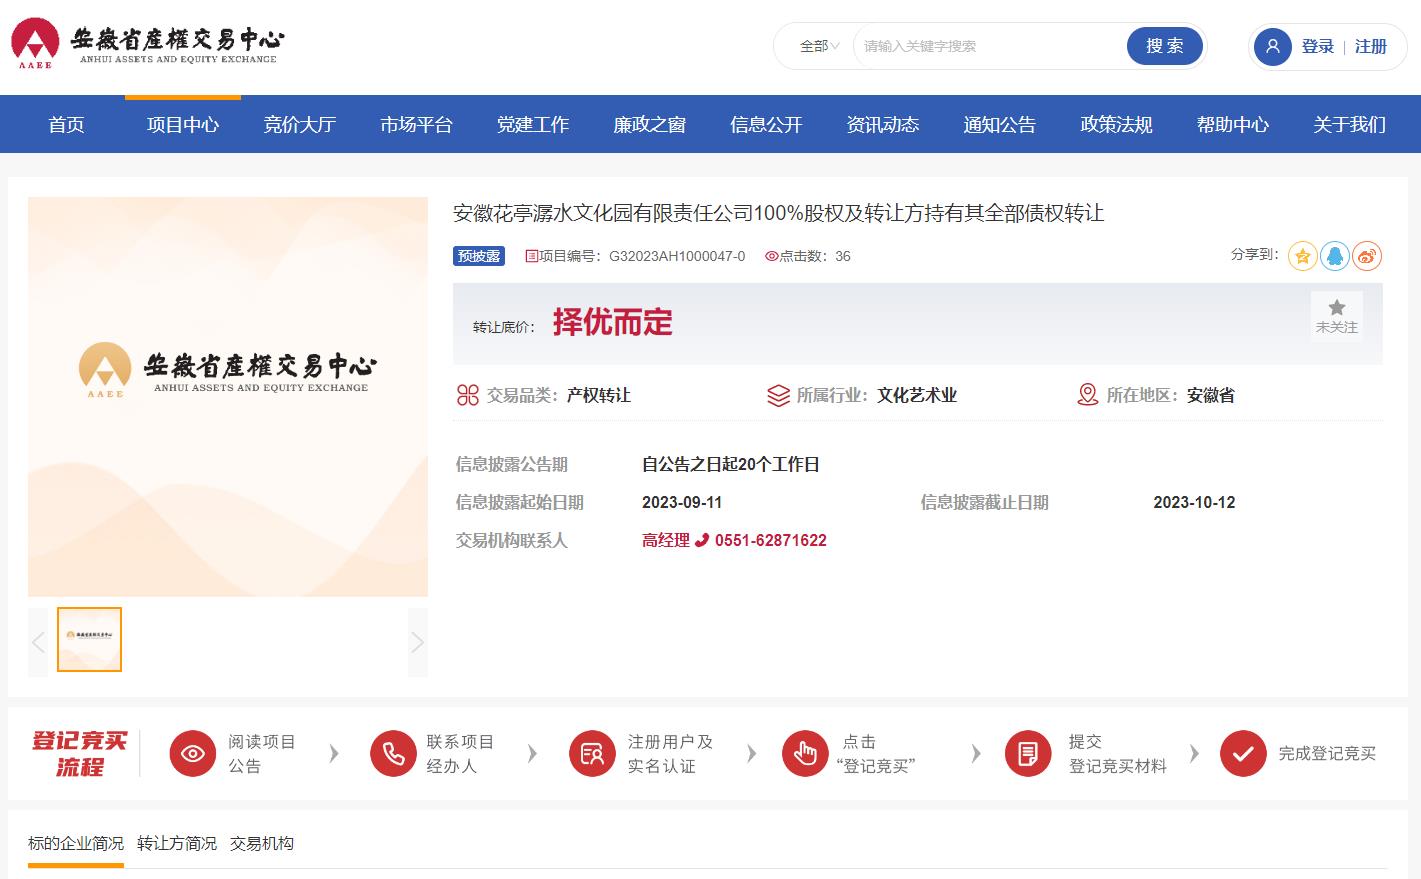
Task: Click the 交易品类 category icon
Action: coord(467,395)
